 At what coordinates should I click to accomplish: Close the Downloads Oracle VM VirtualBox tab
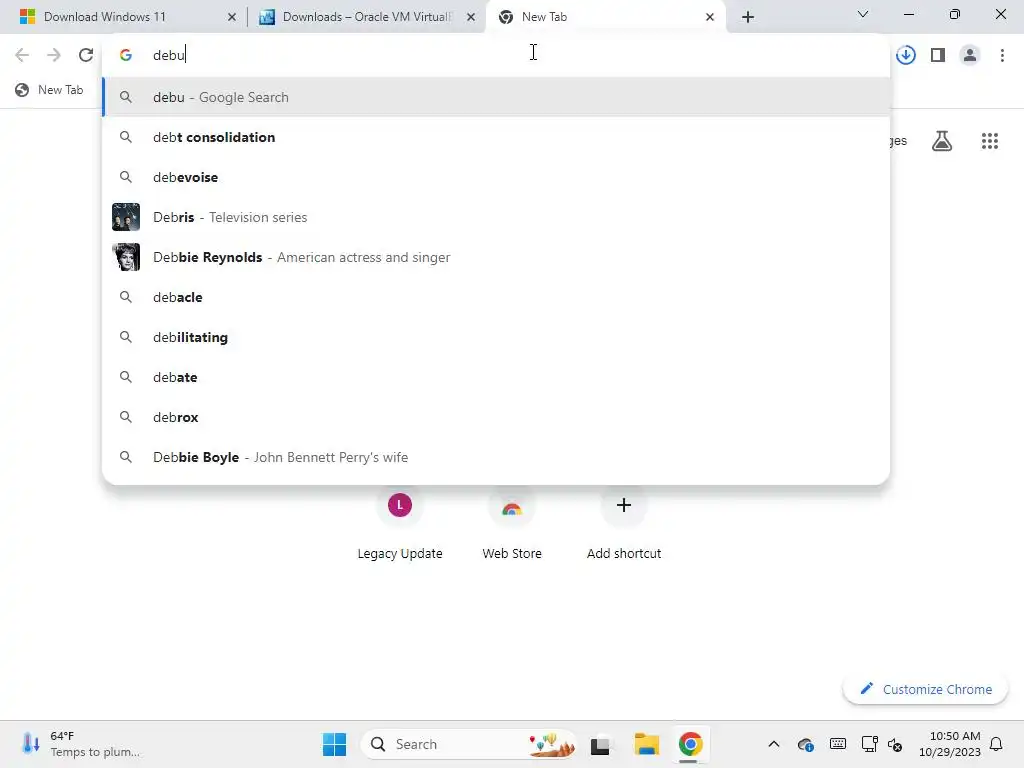tap(471, 17)
